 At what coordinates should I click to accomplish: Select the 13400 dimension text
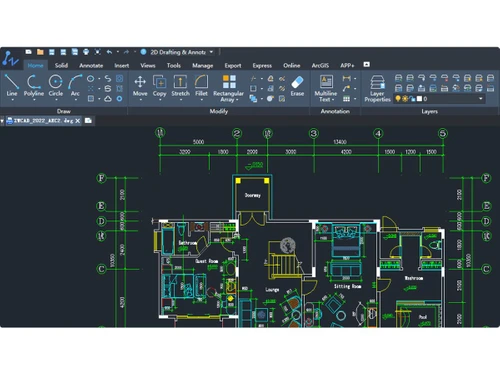pyautogui.click(x=340, y=142)
